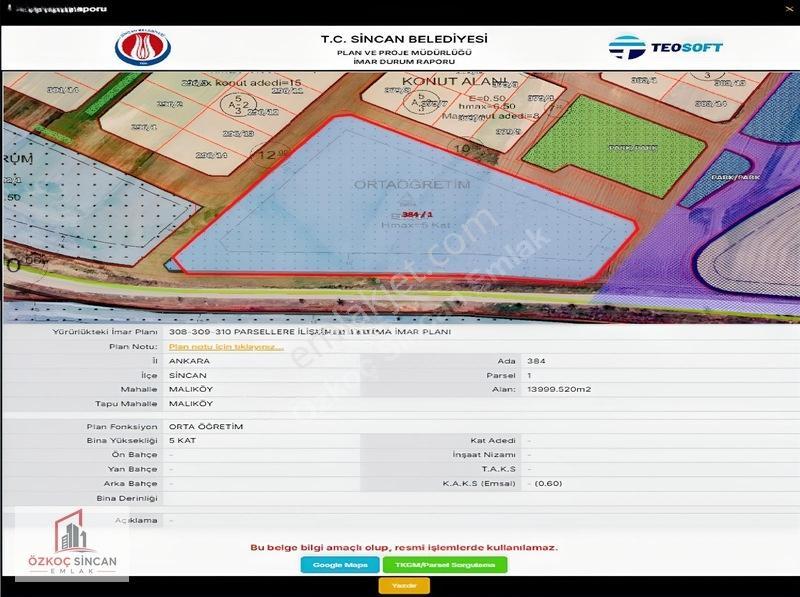Select the area value 13999.520m2
Image resolution: width=800 pixels, height=597 pixels.
559,389
